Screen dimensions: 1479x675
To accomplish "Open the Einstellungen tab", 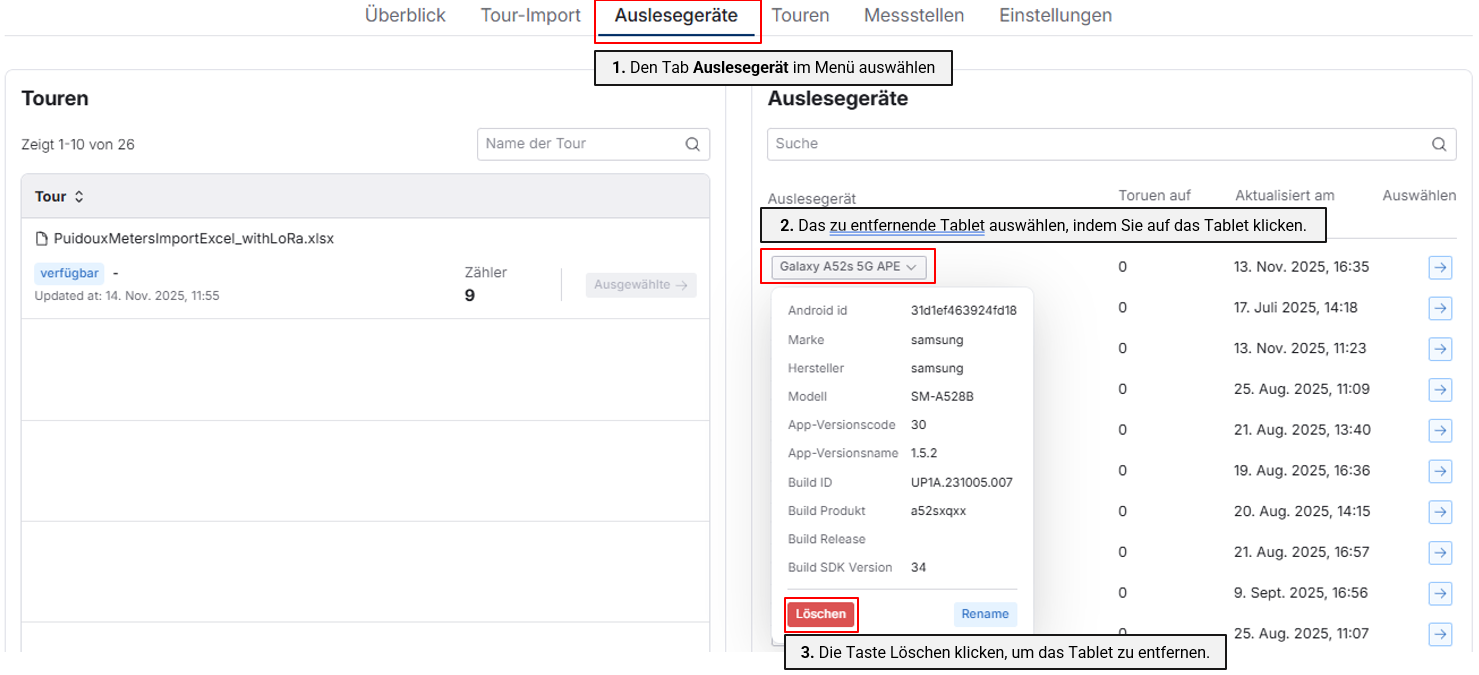I will pyautogui.click(x=1055, y=15).
